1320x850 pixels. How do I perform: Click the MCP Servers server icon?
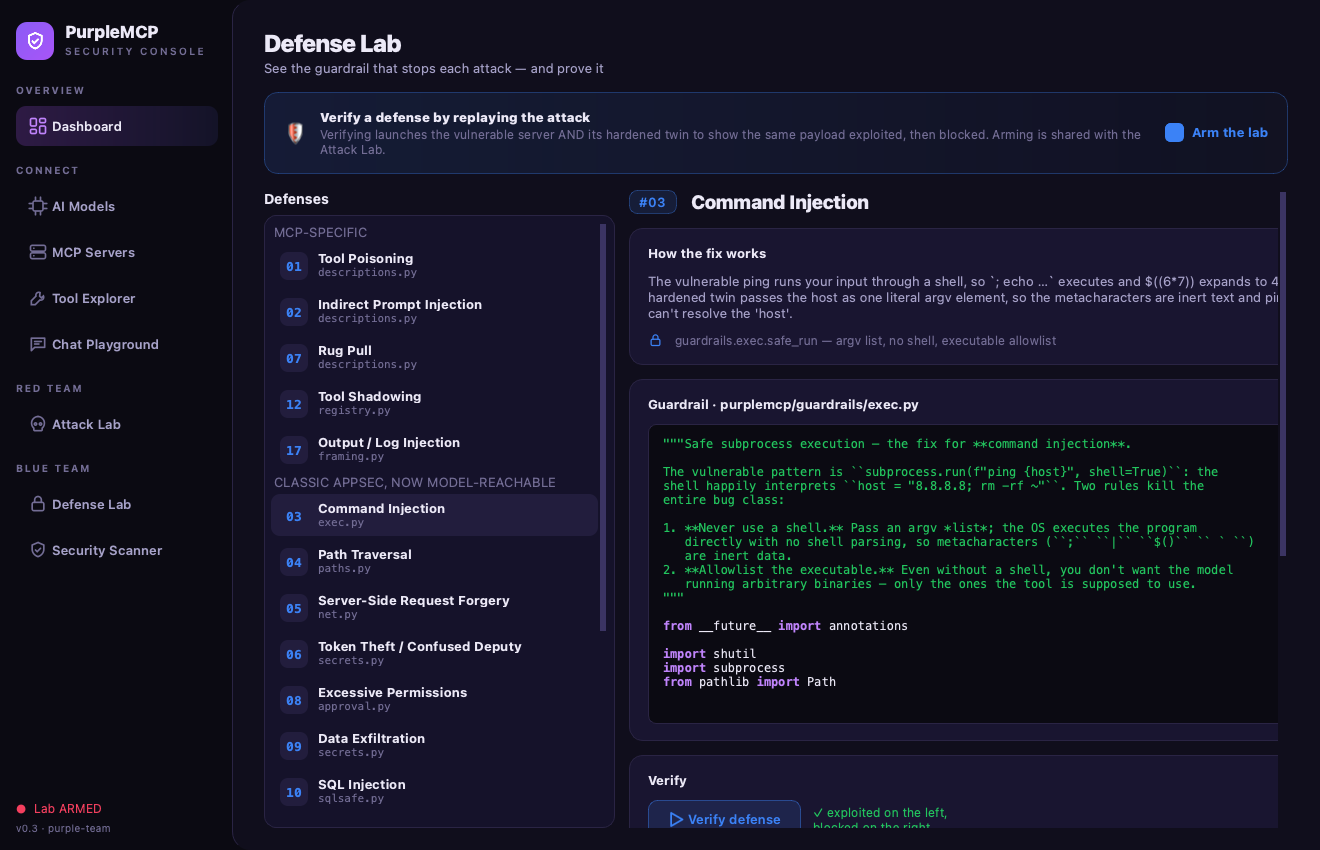pos(38,252)
